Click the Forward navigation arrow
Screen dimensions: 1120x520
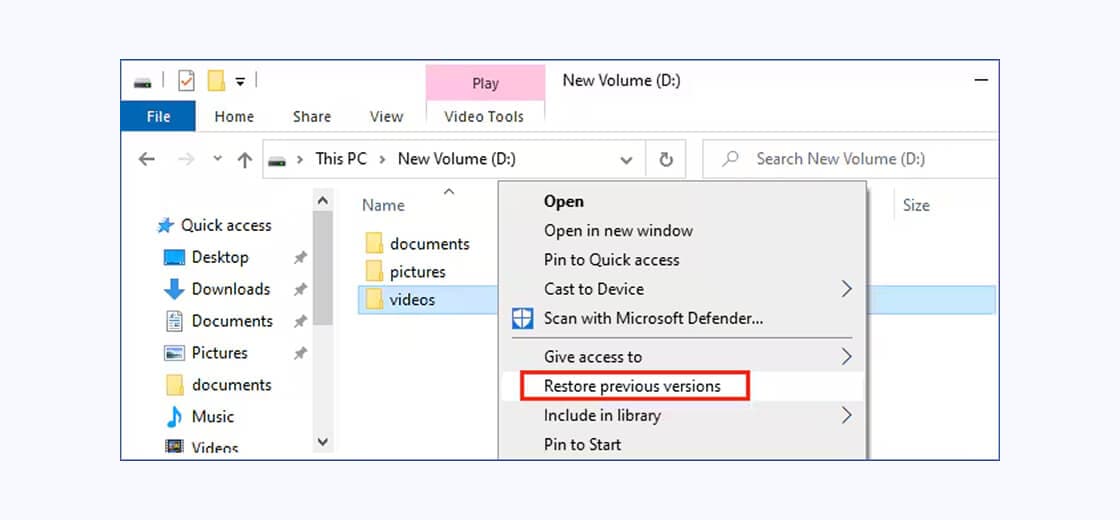coord(186,159)
